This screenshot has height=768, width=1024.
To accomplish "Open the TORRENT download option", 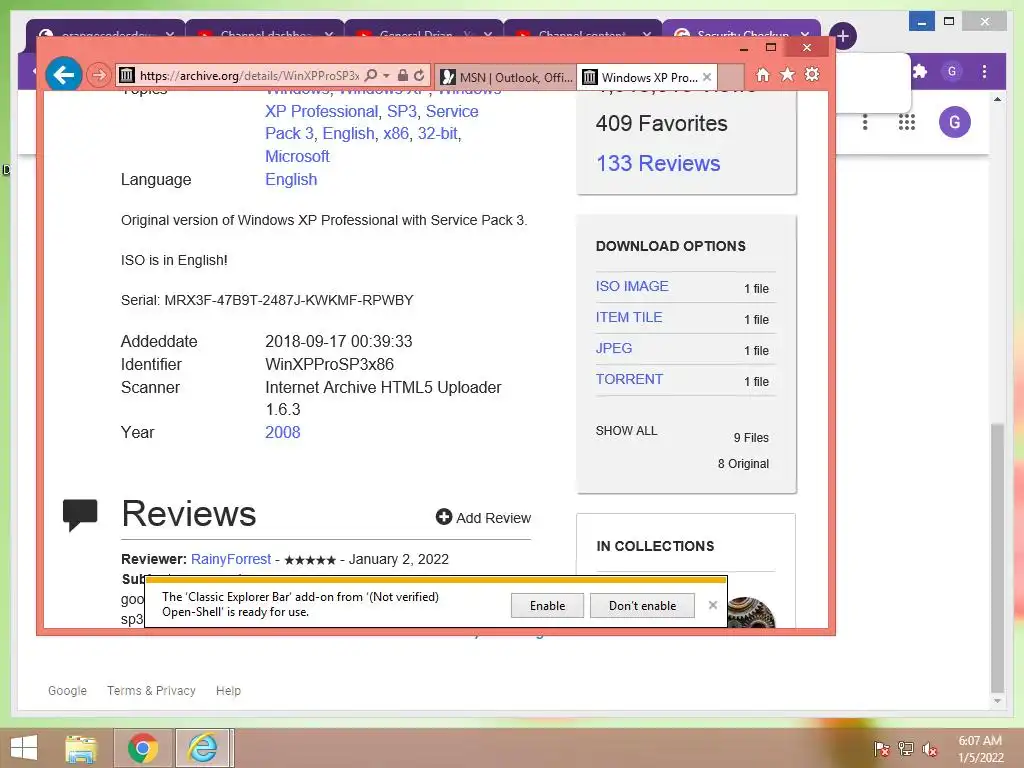I will pyautogui.click(x=629, y=379).
